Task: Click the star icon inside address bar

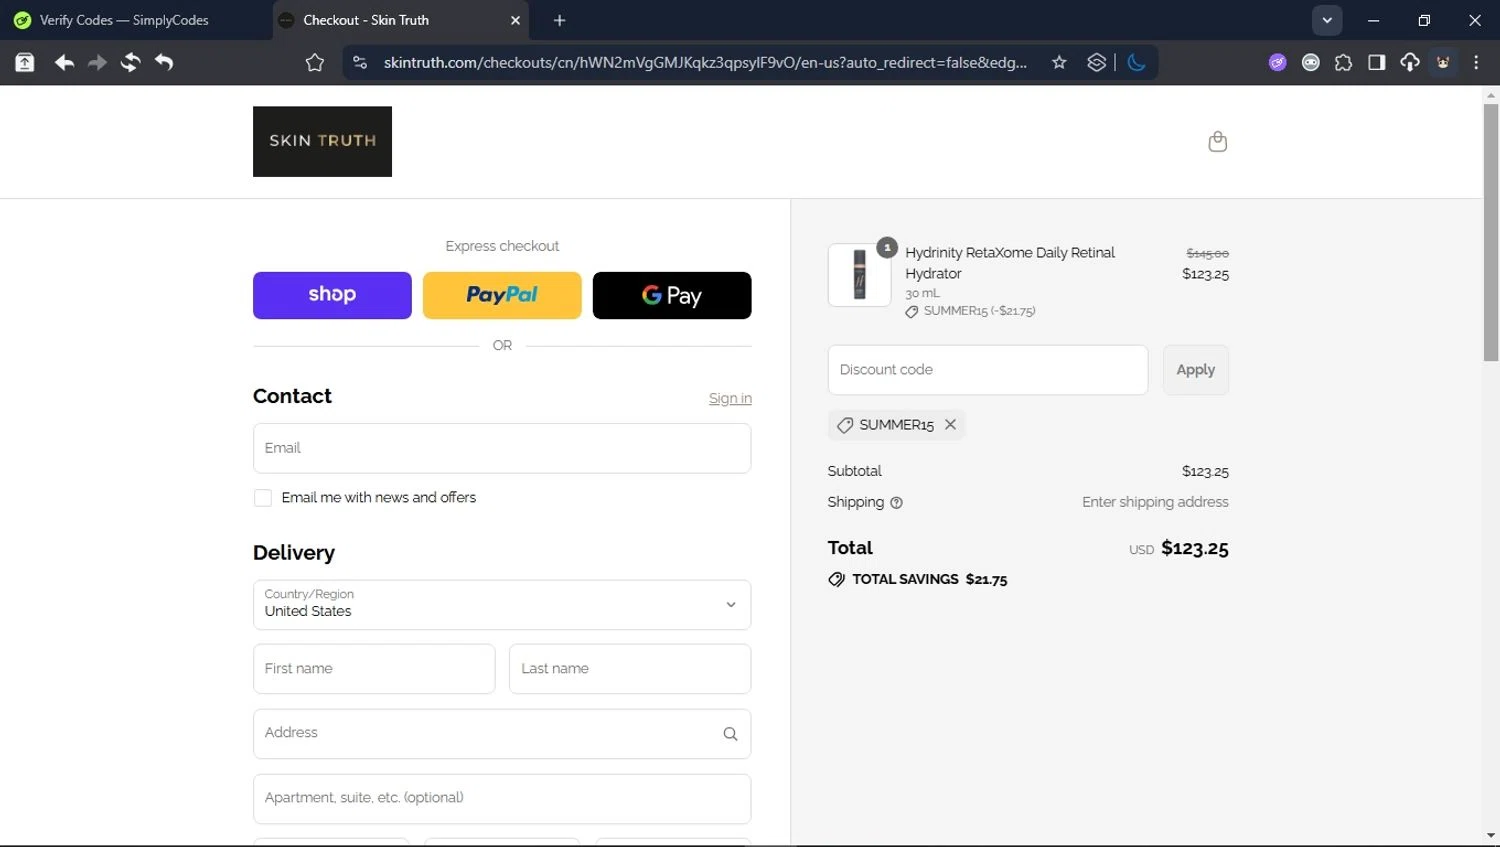Action: pyautogui.click(x=1059, y=62)
